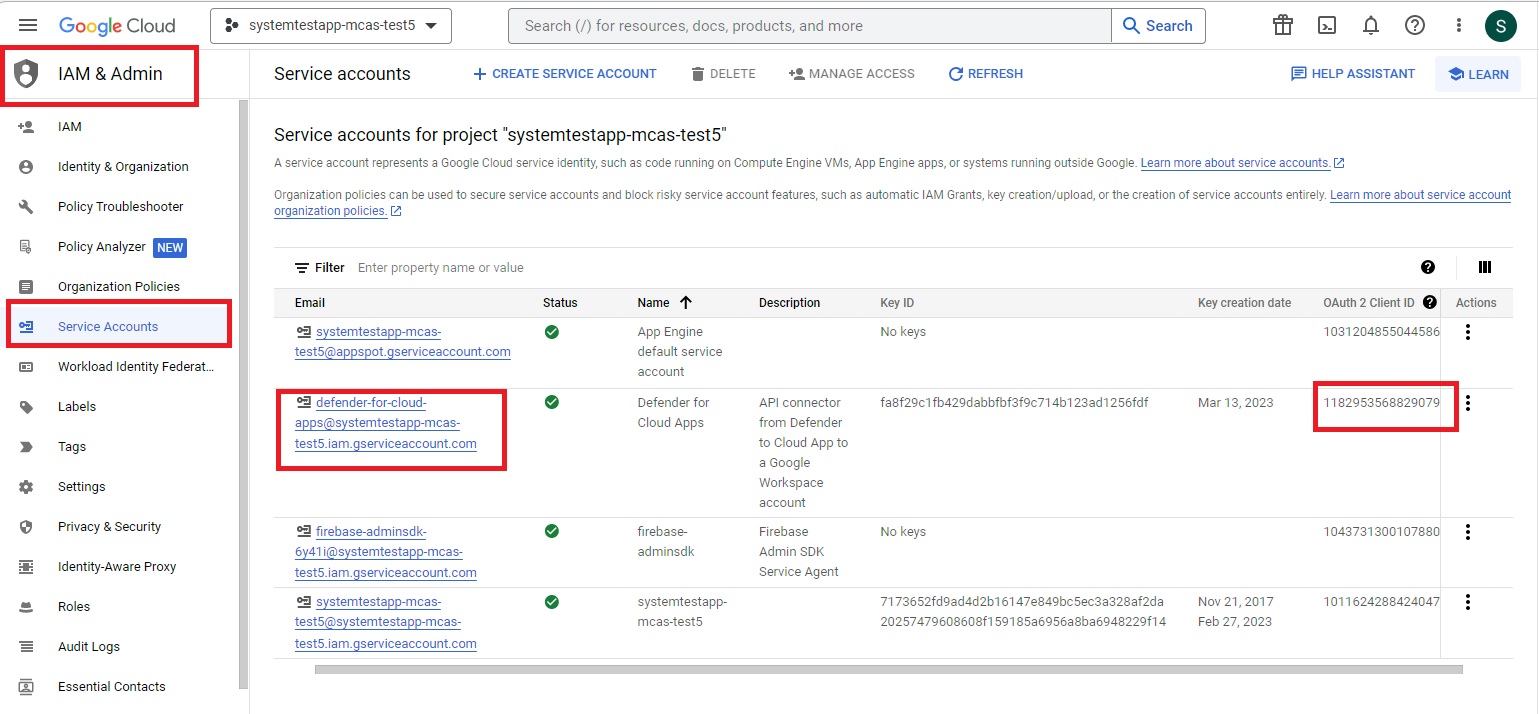Image resolution: width=1539 pixels, height=714 pixels.
Task: Click the horizontal table scrollbar
Action: click(x=888, y=669)
